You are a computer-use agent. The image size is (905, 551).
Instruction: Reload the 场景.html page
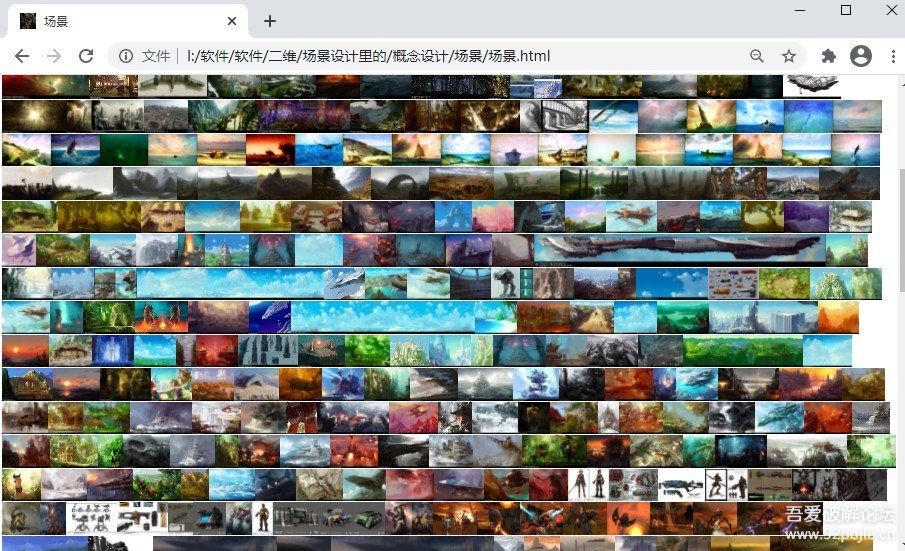86,56
